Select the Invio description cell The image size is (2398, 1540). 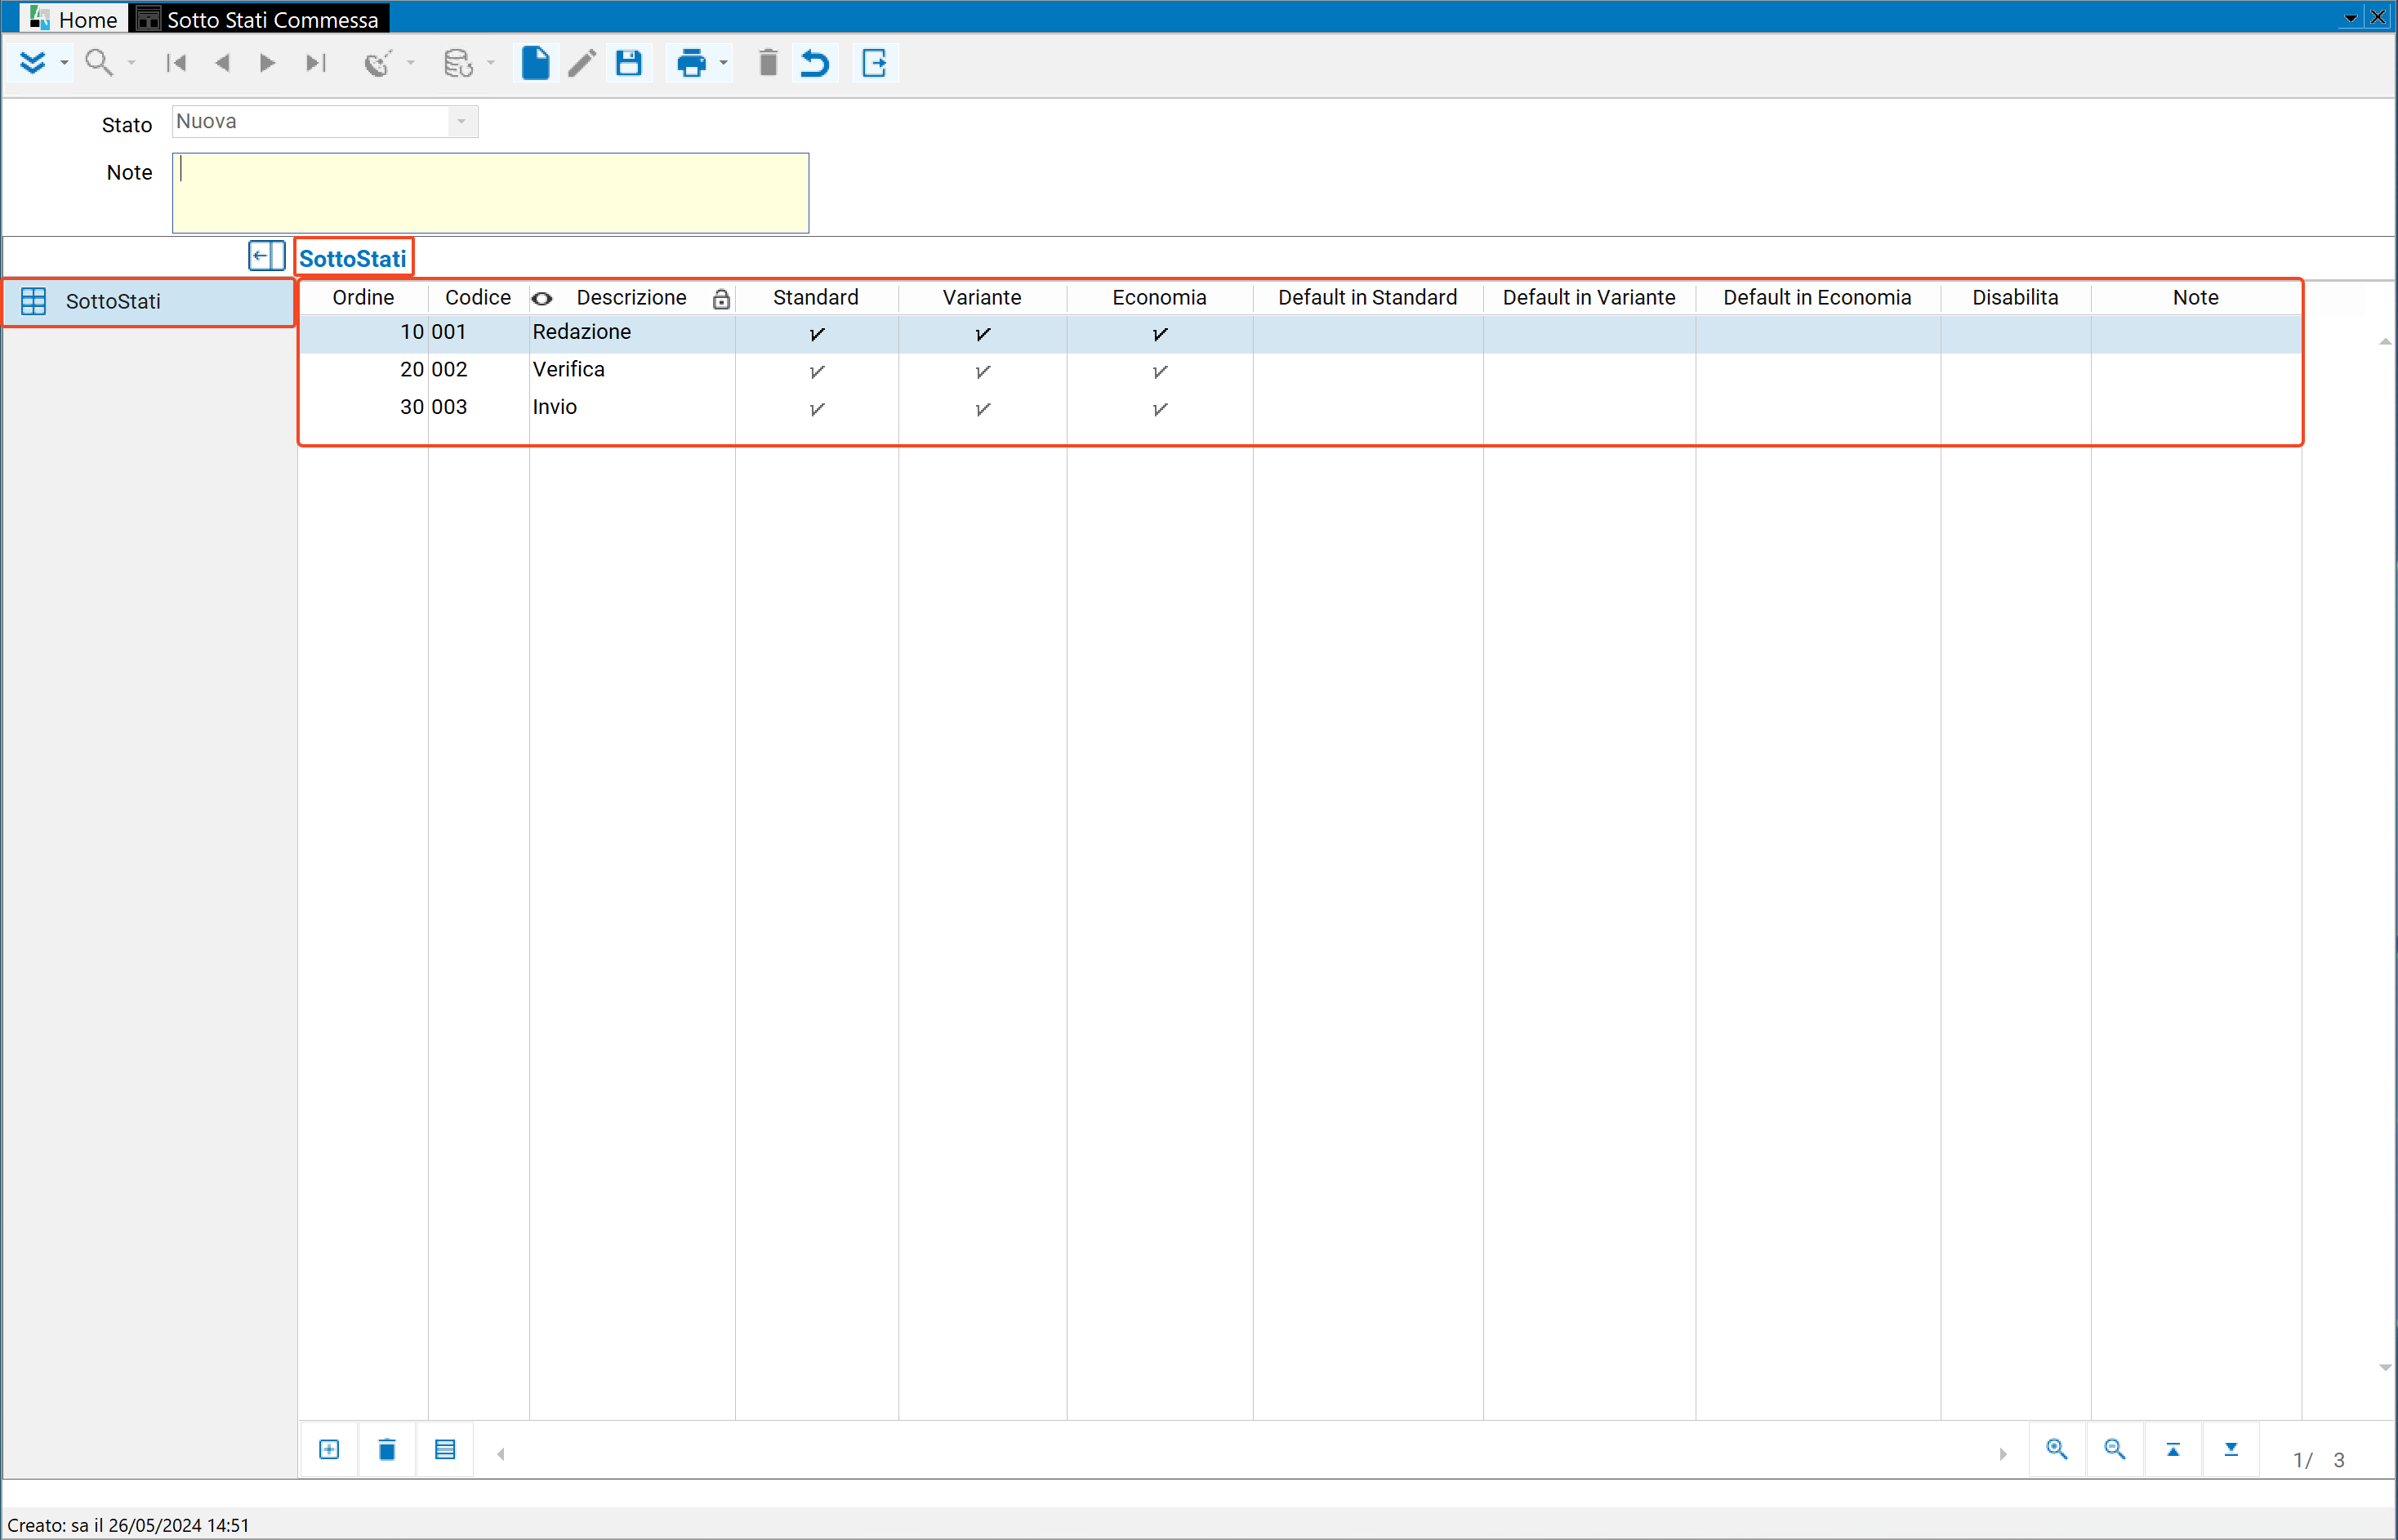point(632,407)
